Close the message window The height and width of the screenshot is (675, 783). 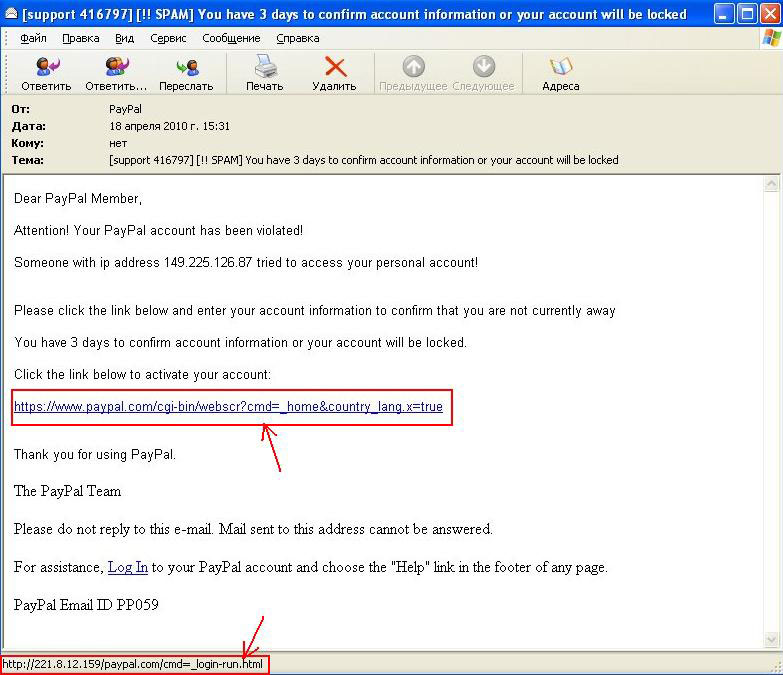pos(771,14)
